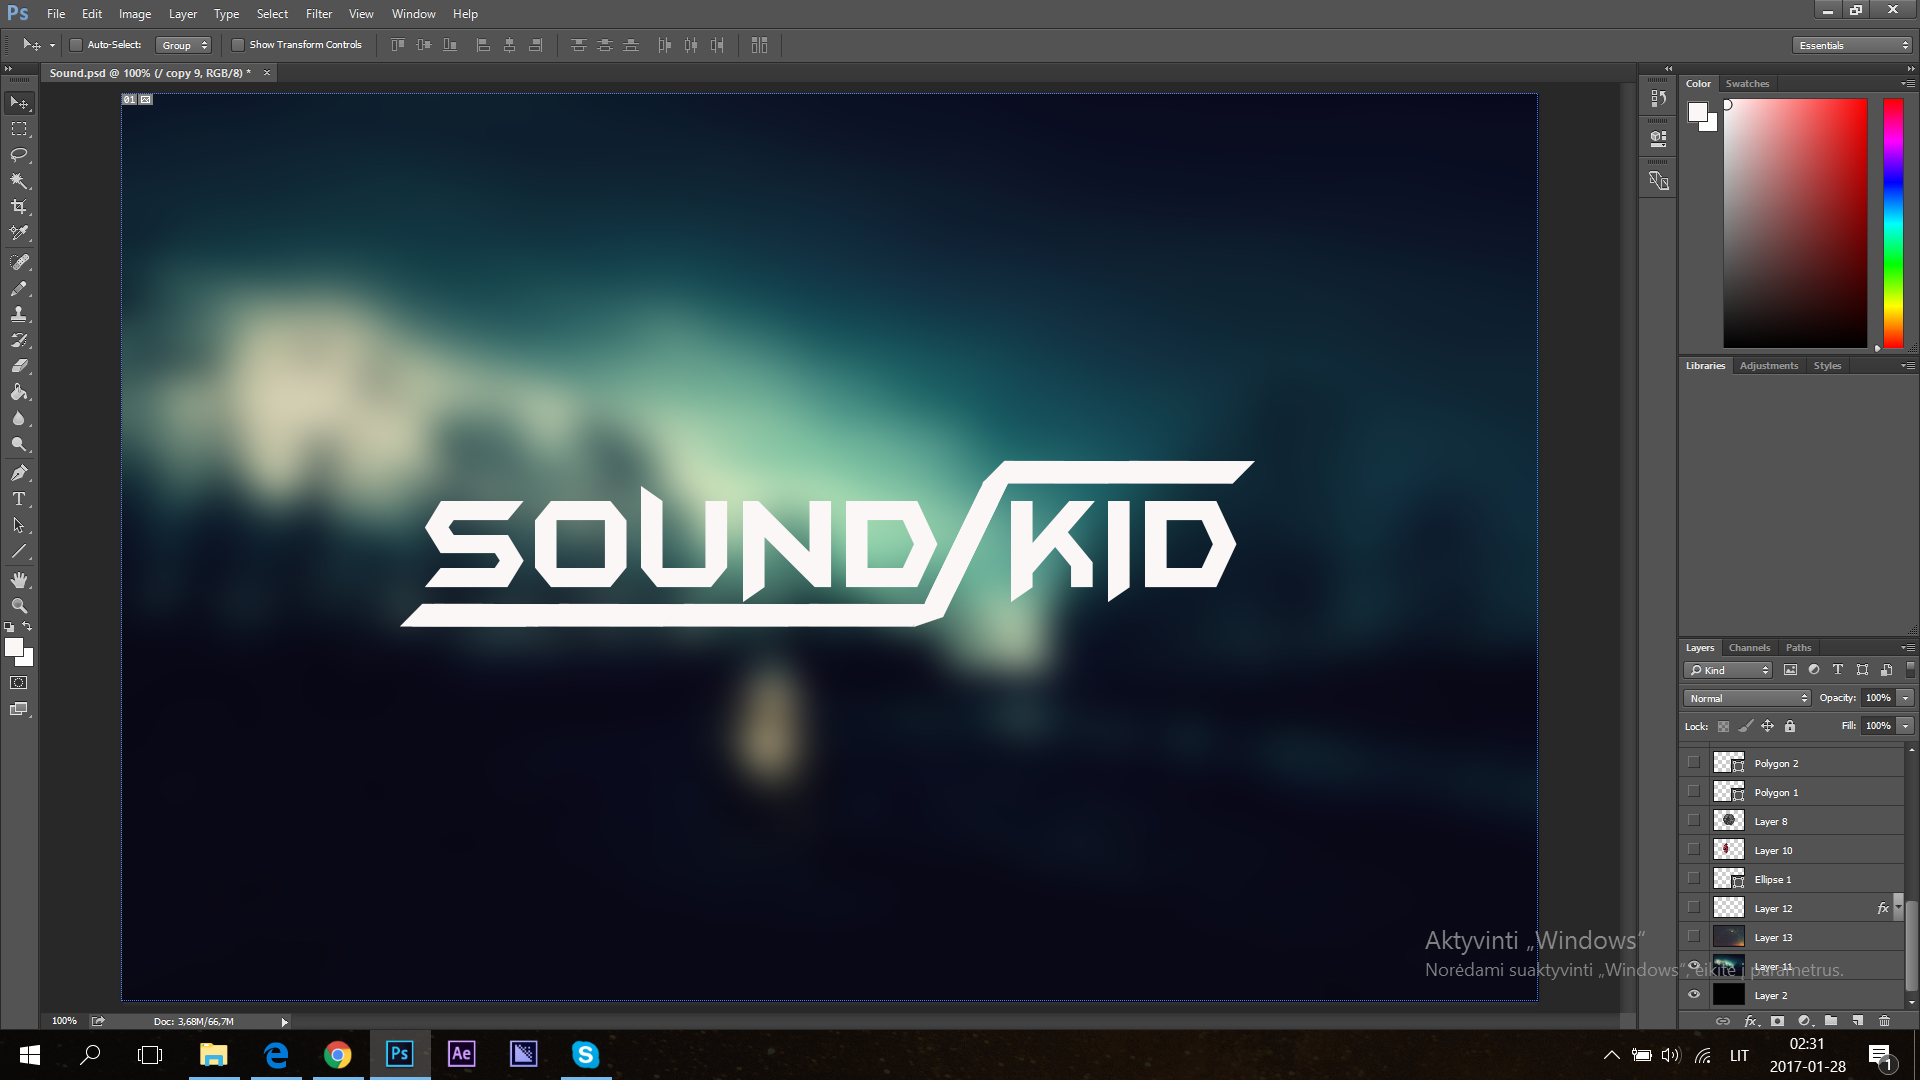
Task: Open After Effects from the taskbar
Action: [461, 1054]
